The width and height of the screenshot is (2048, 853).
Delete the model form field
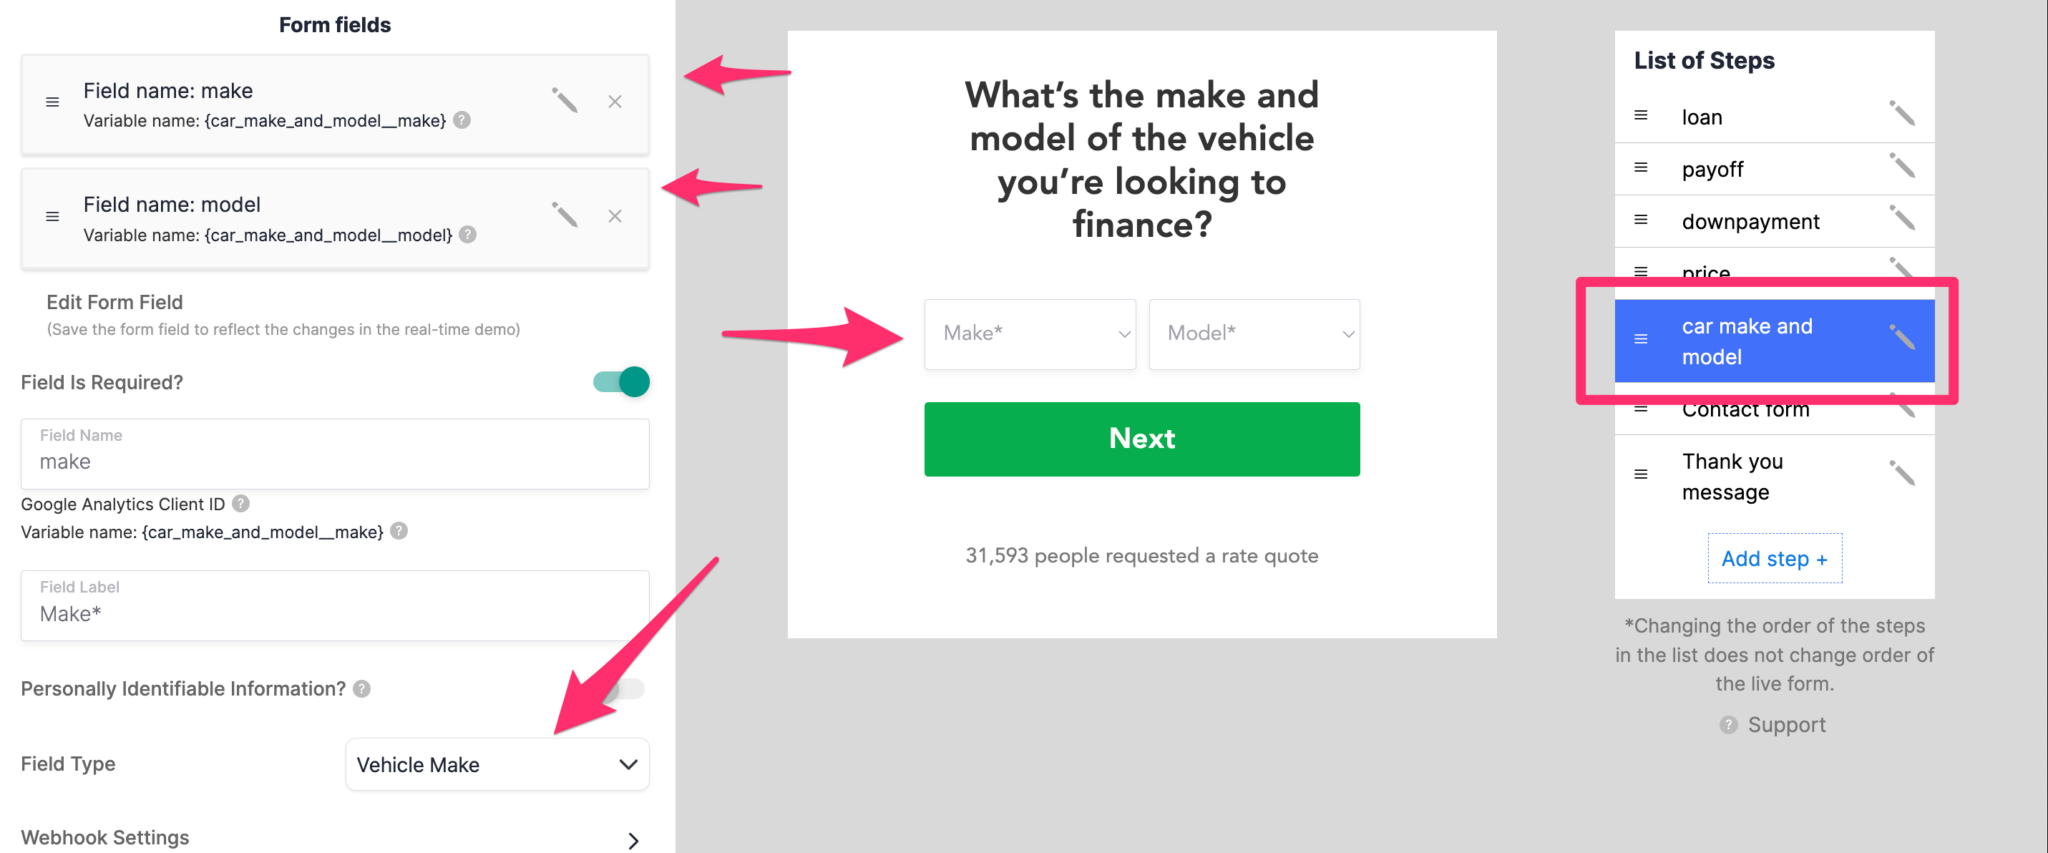pyautogui.click(x=614, y=215)
